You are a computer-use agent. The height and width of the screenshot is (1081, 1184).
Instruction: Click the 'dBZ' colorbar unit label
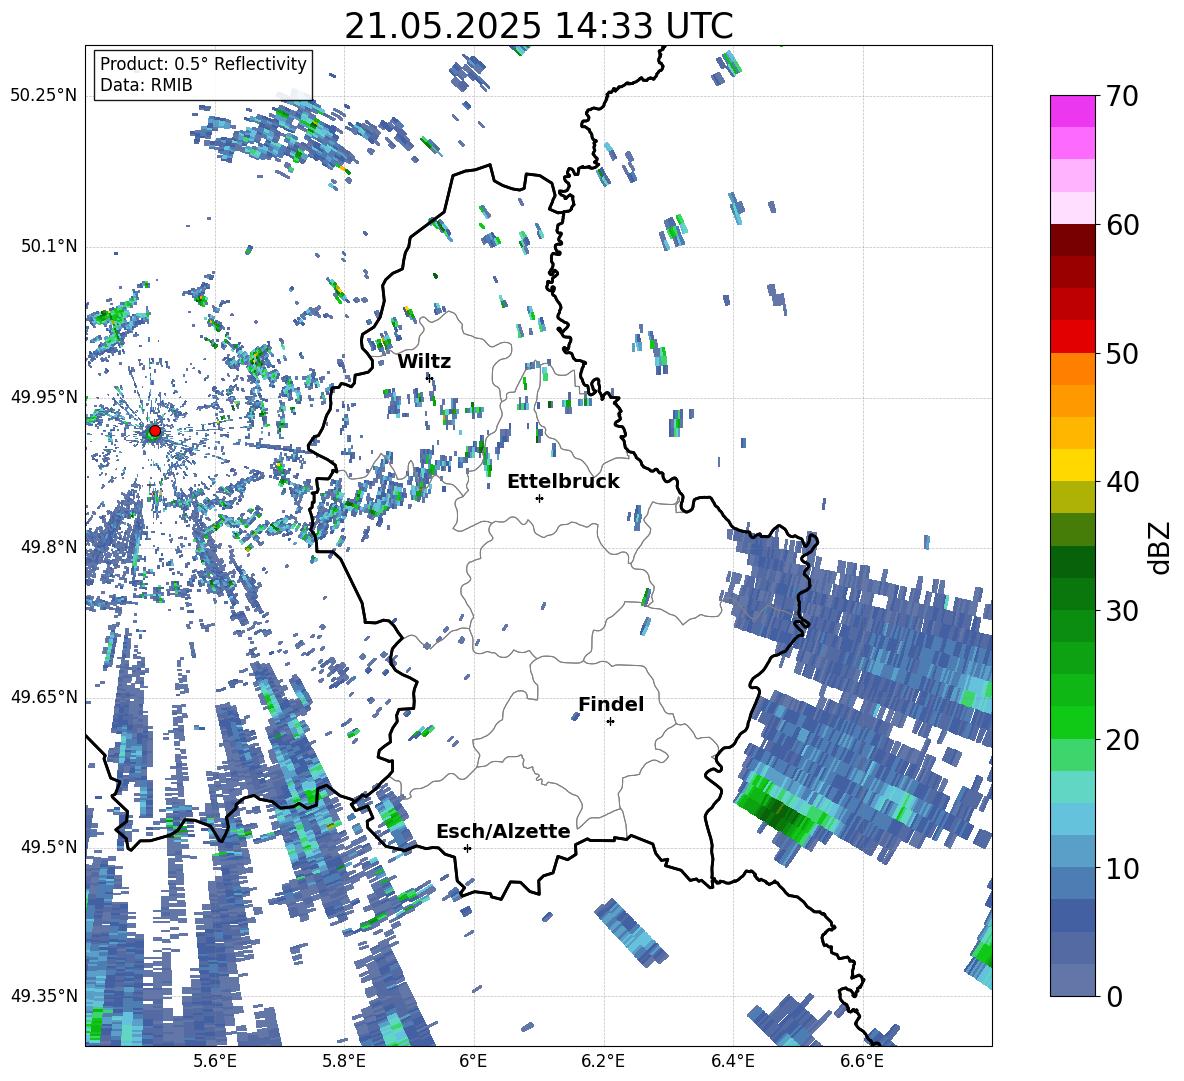pyautogui.click(x=1161, y=547)
